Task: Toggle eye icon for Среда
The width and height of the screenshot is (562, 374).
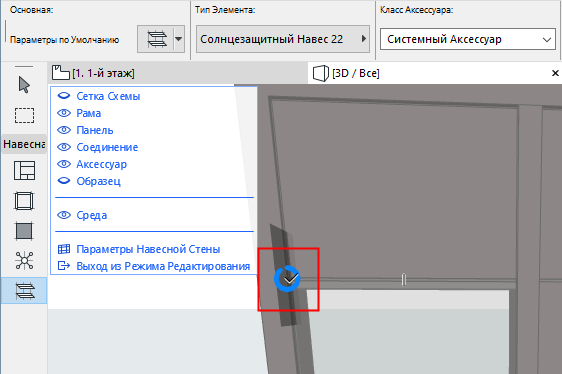Action: (x=64, y=215)
